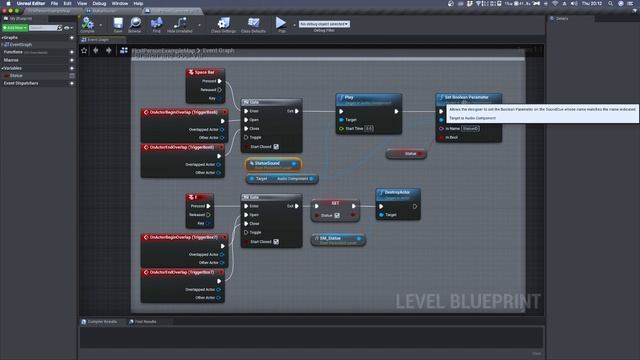The height and width of the screenshot is (360, 640).
Task: Click the back navigation arrow in graph
Action: [96, 50]
